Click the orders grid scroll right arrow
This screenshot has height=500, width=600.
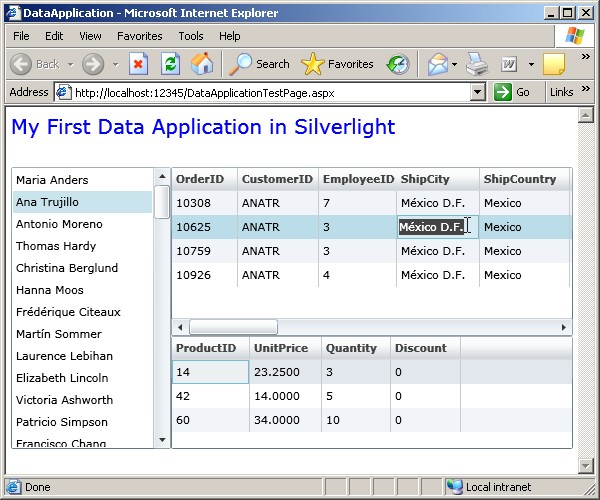click(563, 327)
